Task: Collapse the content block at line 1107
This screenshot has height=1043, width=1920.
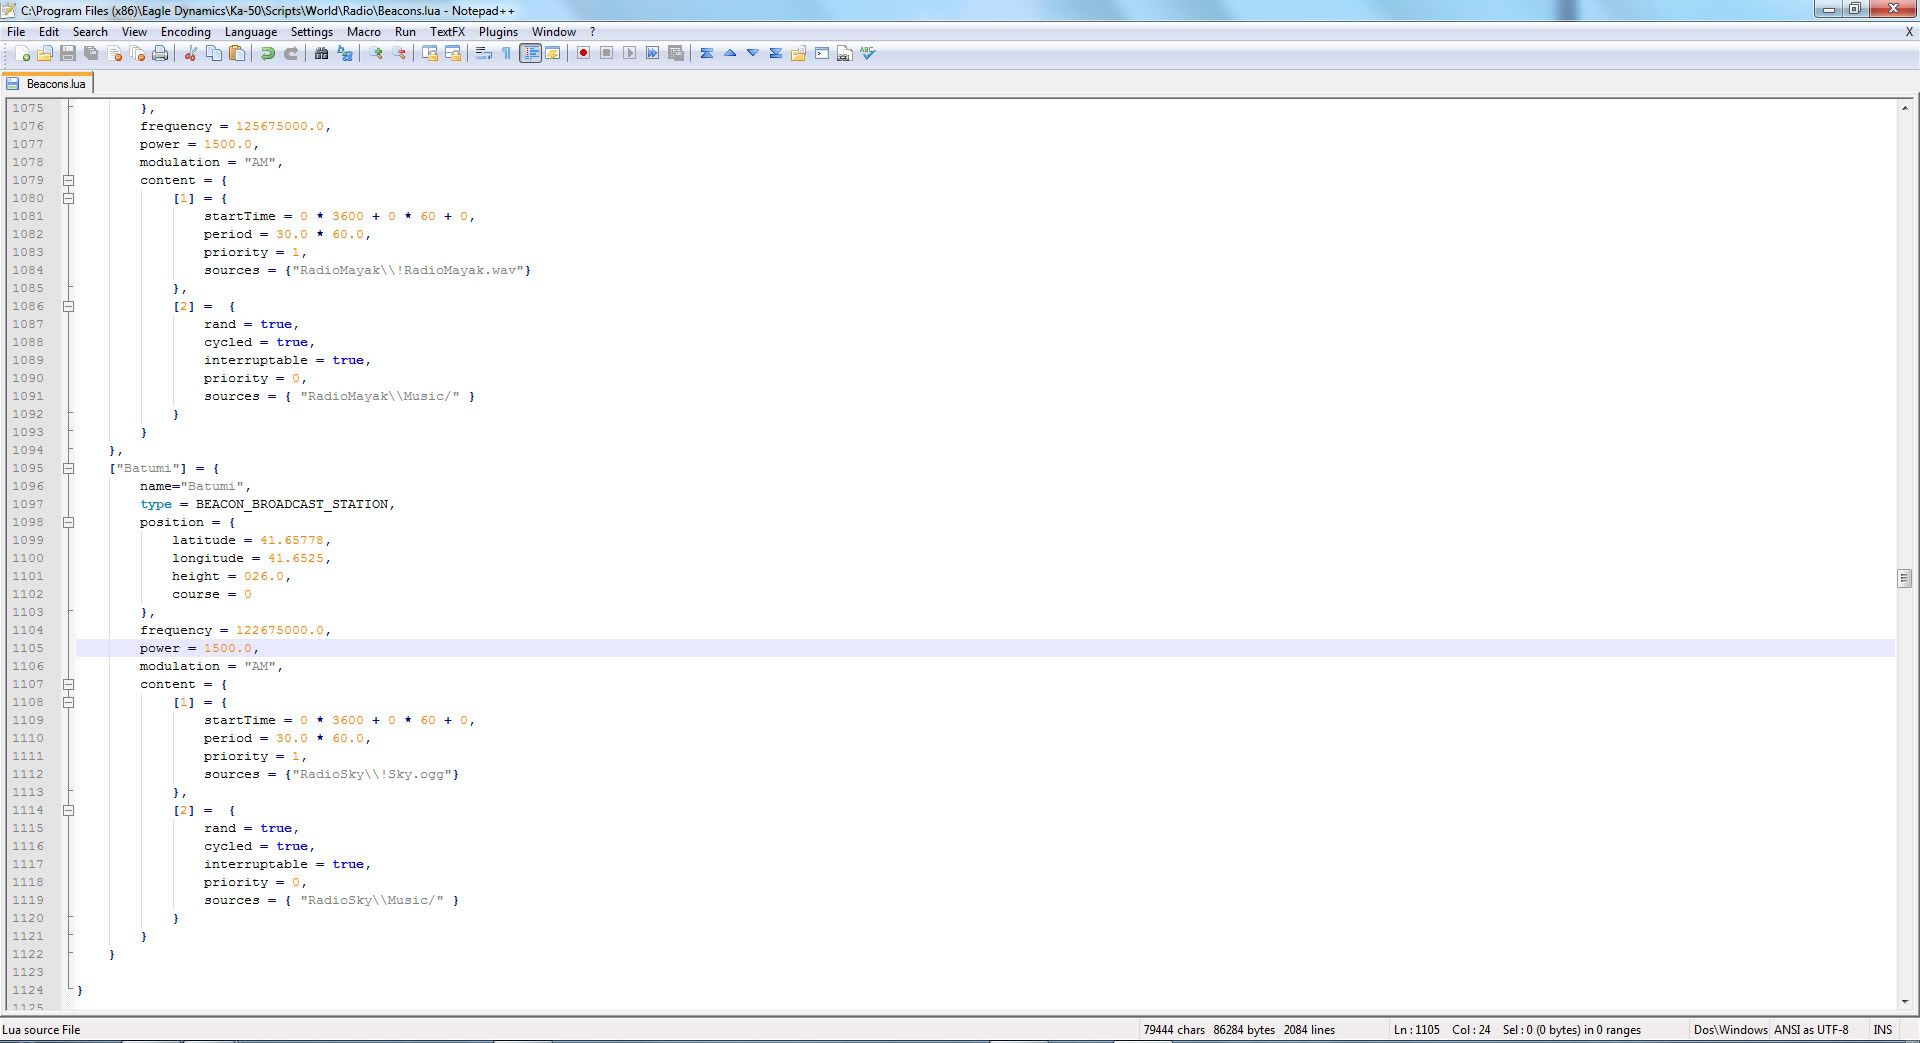Action: pyautogui.click(x=68, y=685)
